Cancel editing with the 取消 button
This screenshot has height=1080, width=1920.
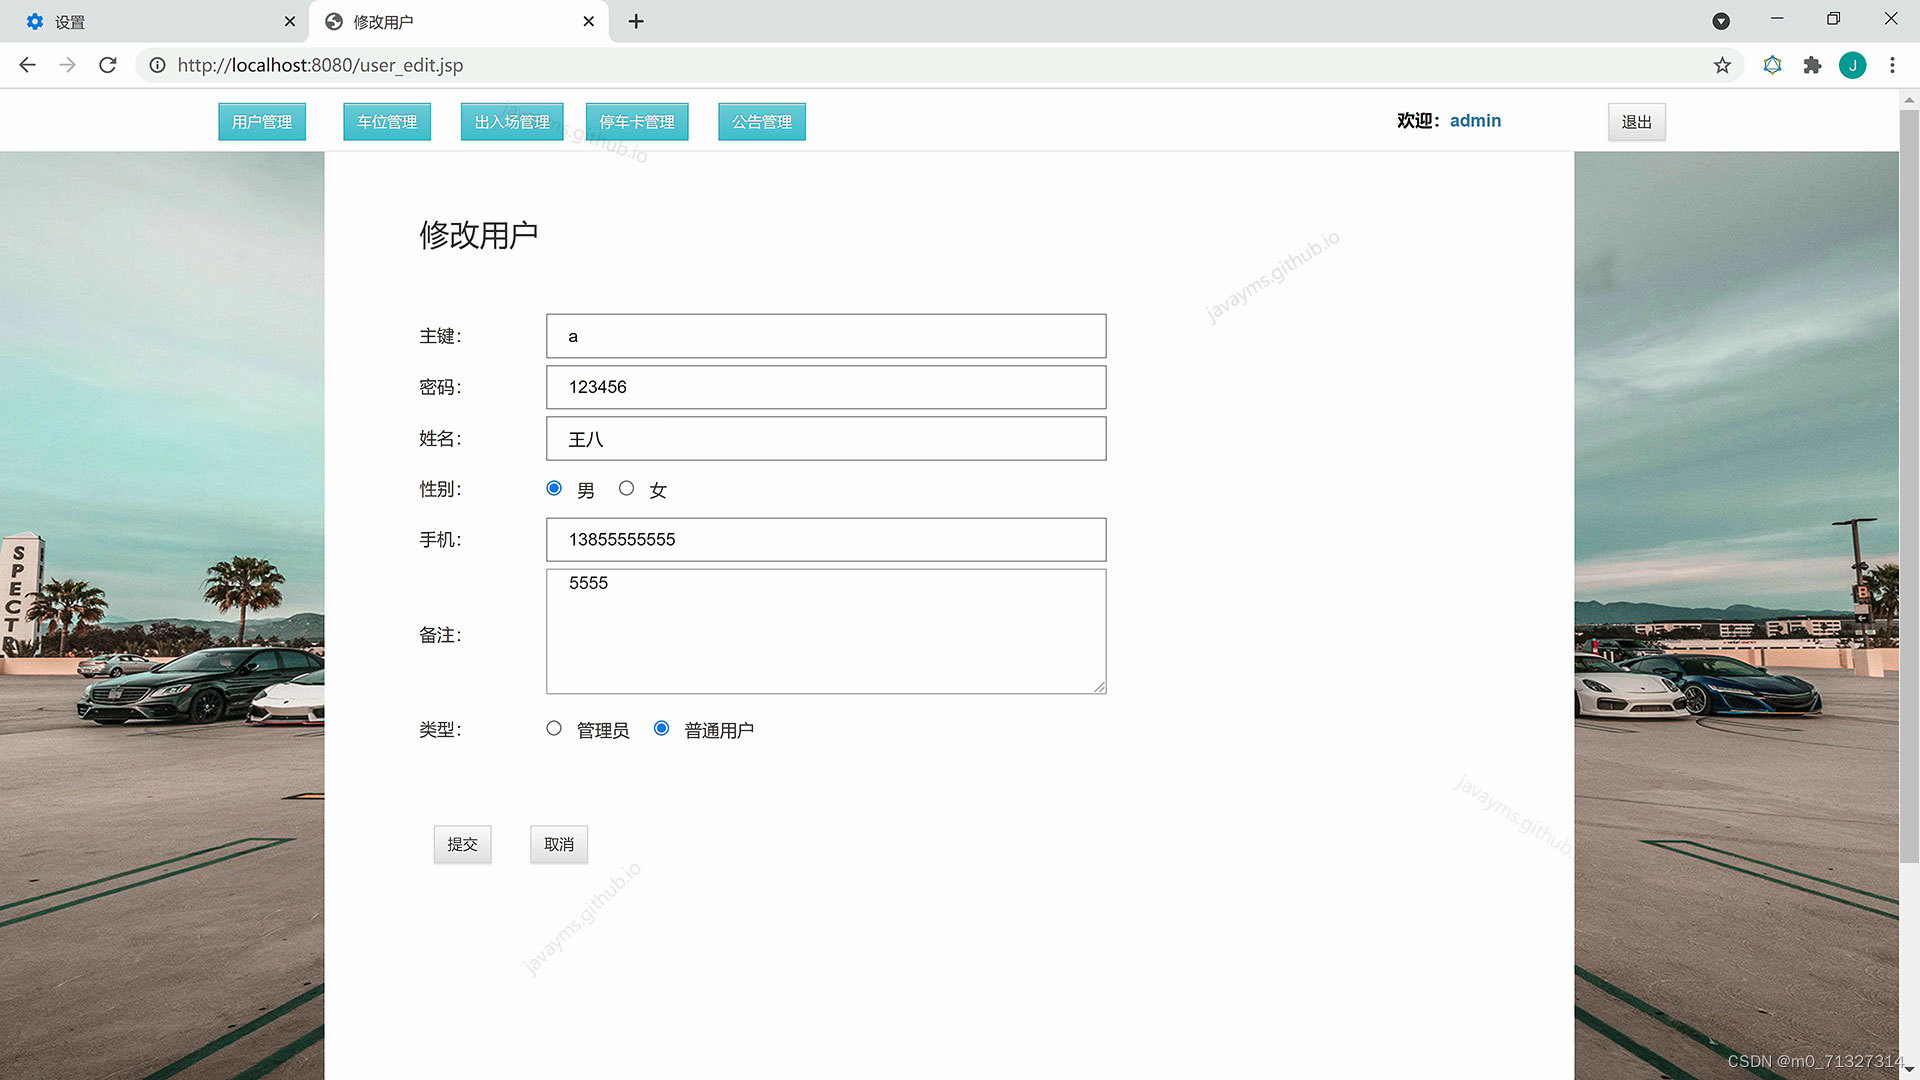pyautogui.click(x=559, y=845)
